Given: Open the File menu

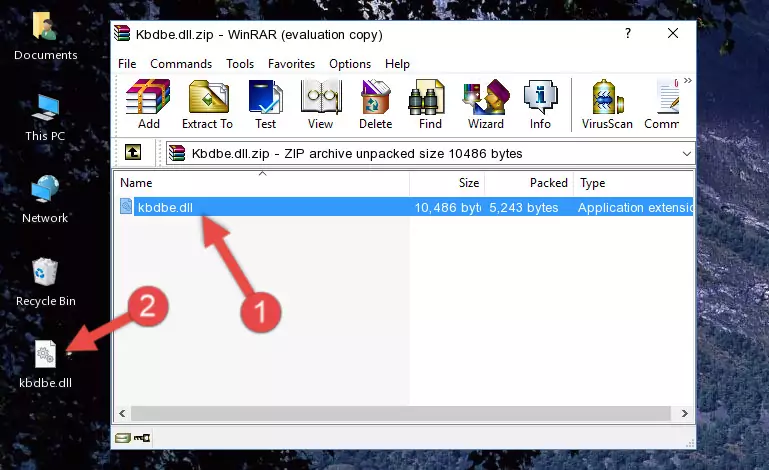Looking at the screenshot, I should coord(127,64).
